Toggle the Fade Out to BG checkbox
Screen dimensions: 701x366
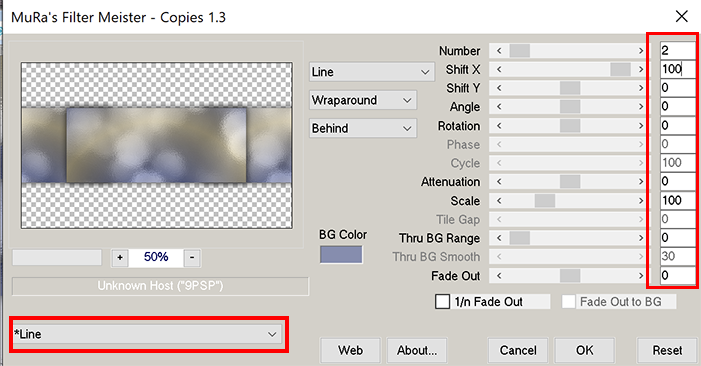pos(568,302)
